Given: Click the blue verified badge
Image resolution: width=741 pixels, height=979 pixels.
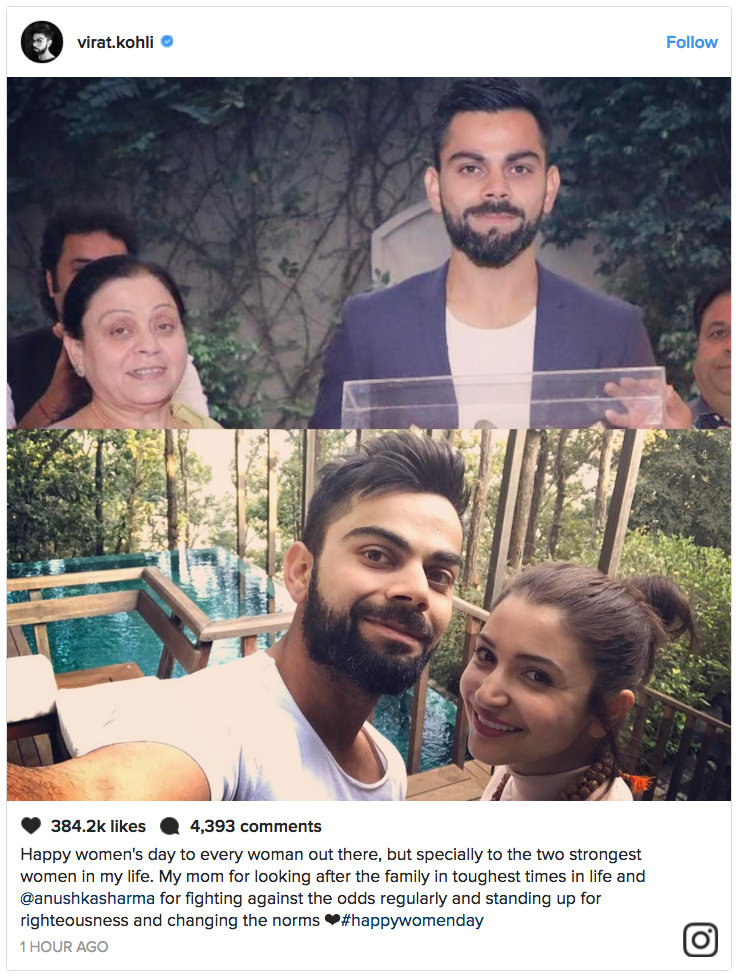Looking at the screenshot, I should (167, 41).
